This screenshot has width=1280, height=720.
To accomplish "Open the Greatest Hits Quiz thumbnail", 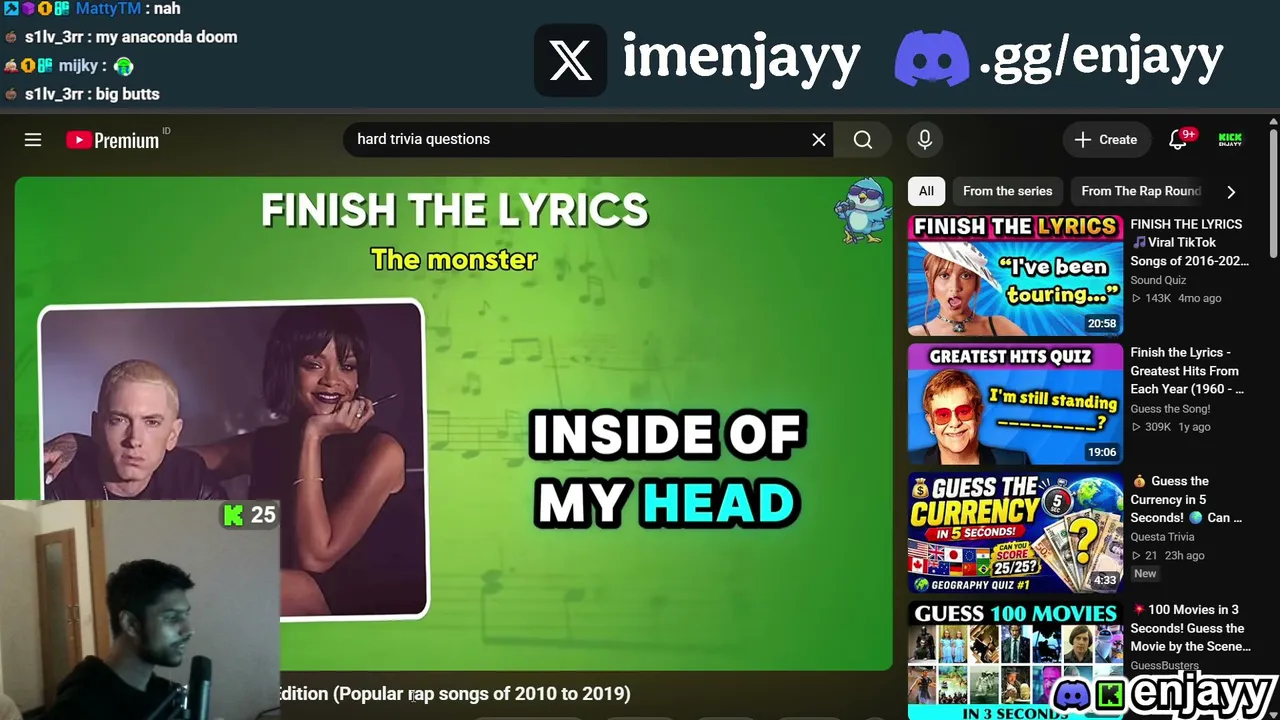I will coord(1015,404).
